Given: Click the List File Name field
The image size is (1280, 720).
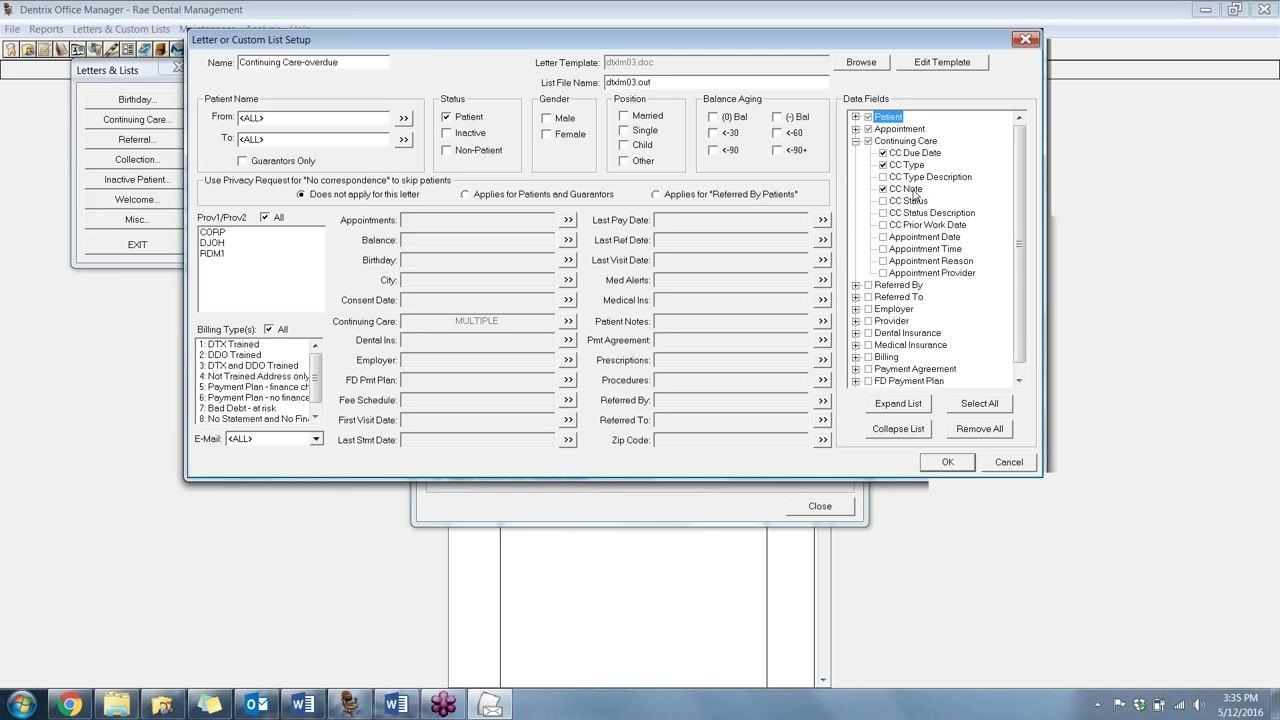Looking at the screenshot, I should 716,82.
